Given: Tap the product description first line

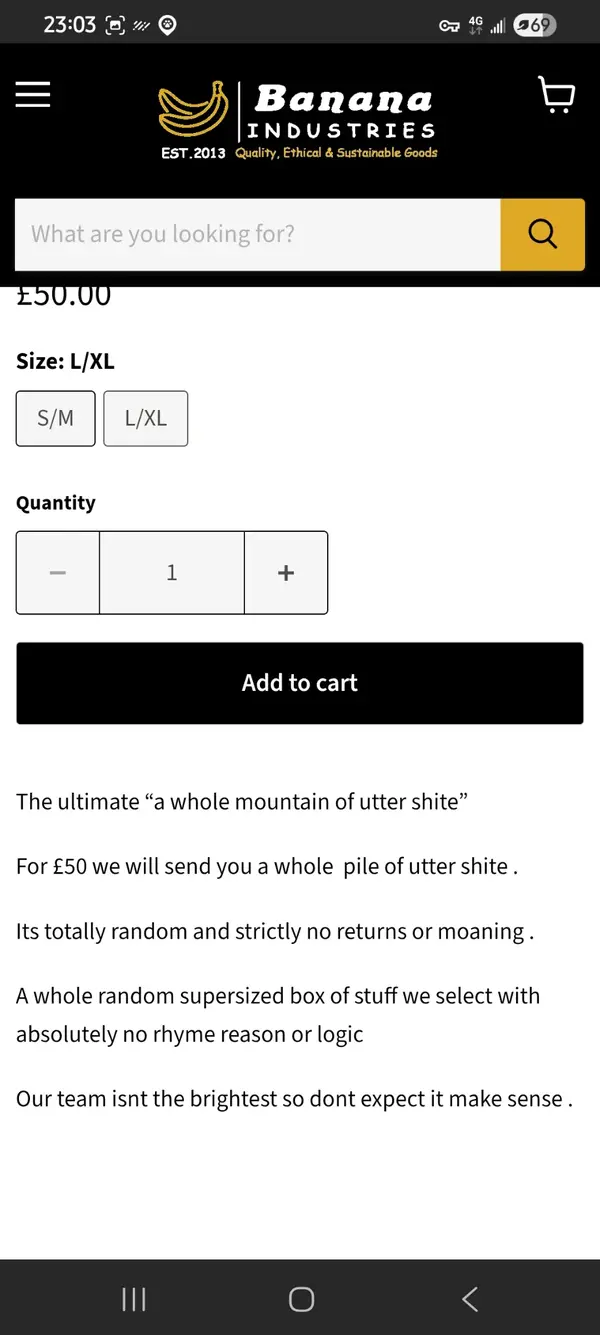Looking at the screenshot, I should pyautogui.click(x=242, y=802).
